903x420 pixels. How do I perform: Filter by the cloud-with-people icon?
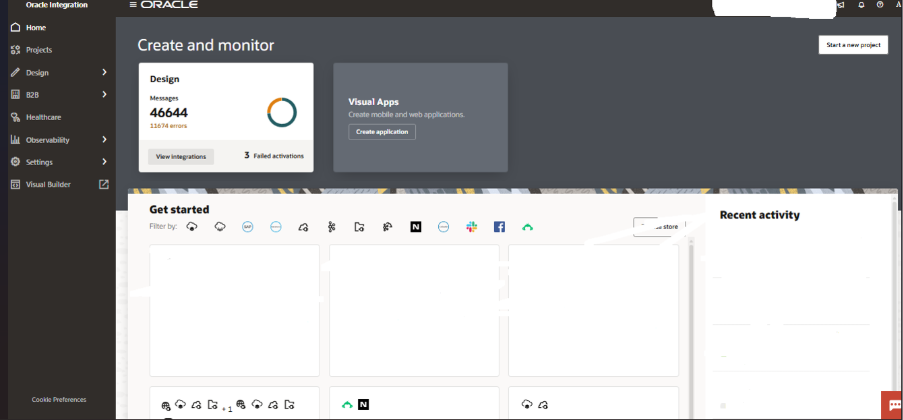coord(388,228)
